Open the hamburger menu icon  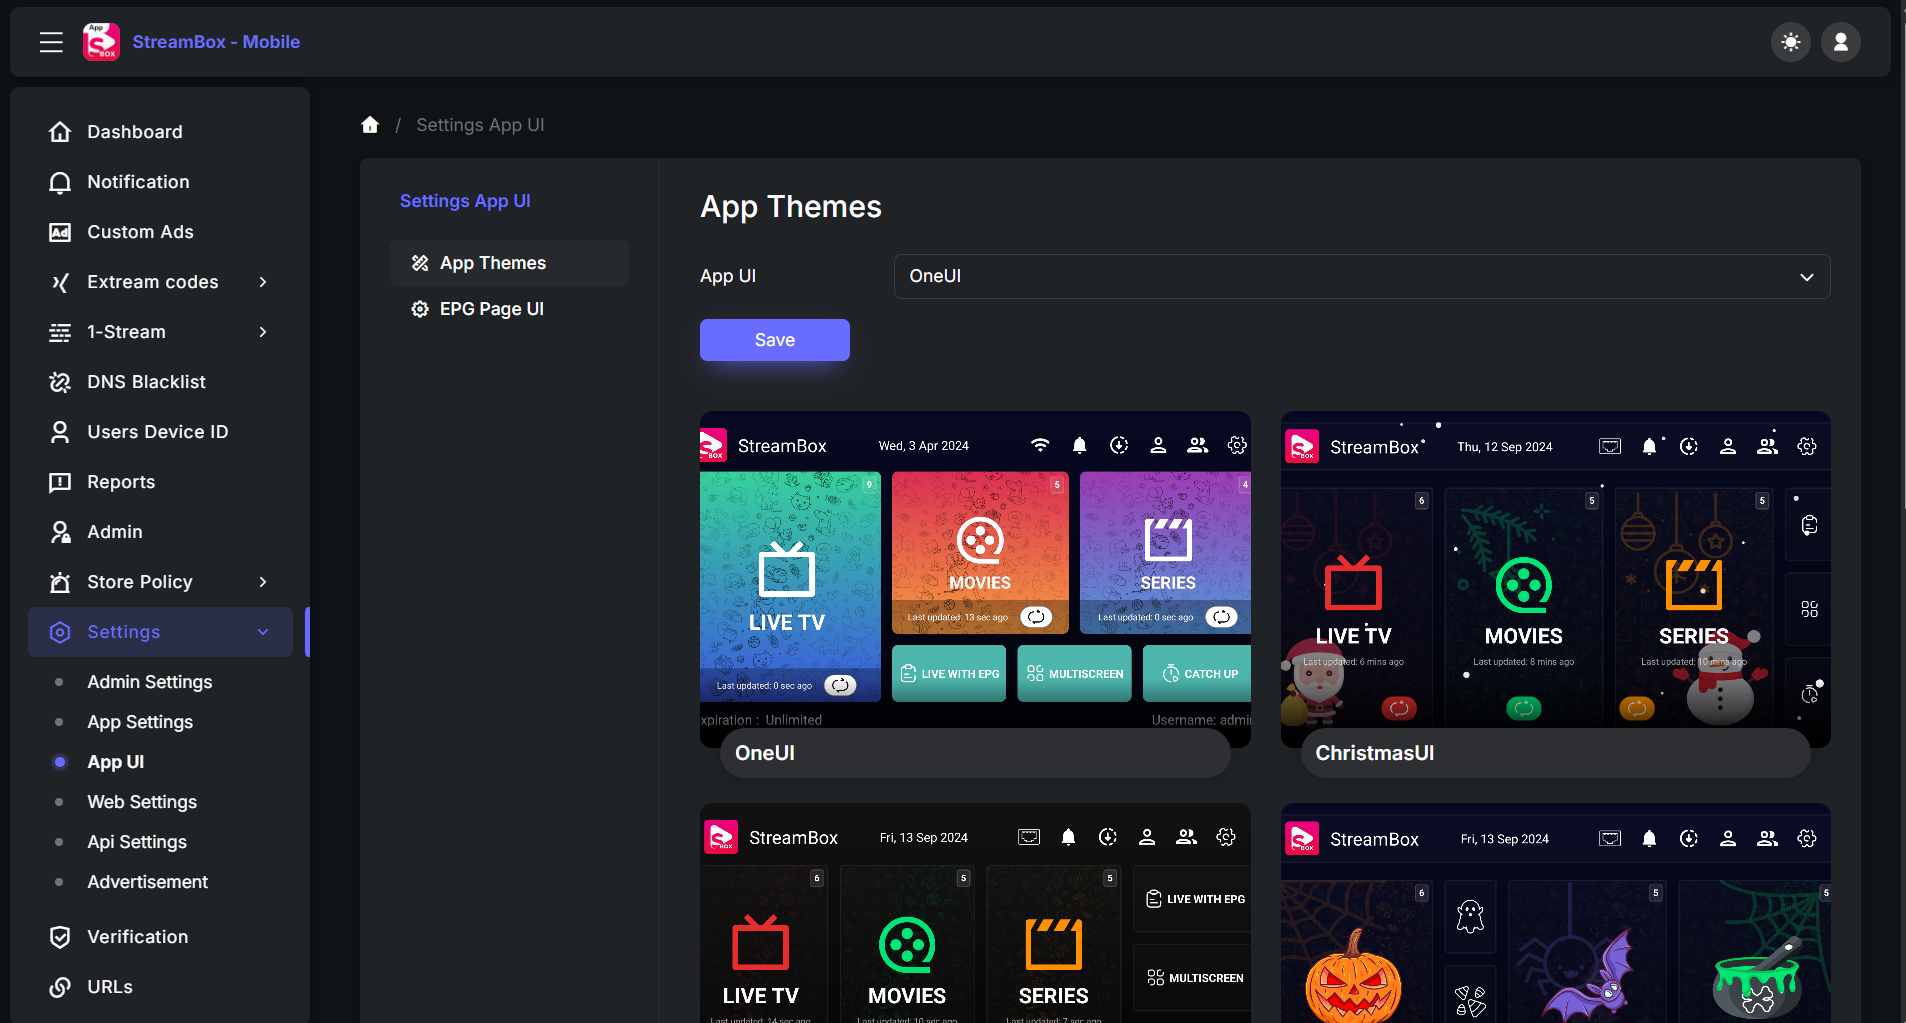51,42
